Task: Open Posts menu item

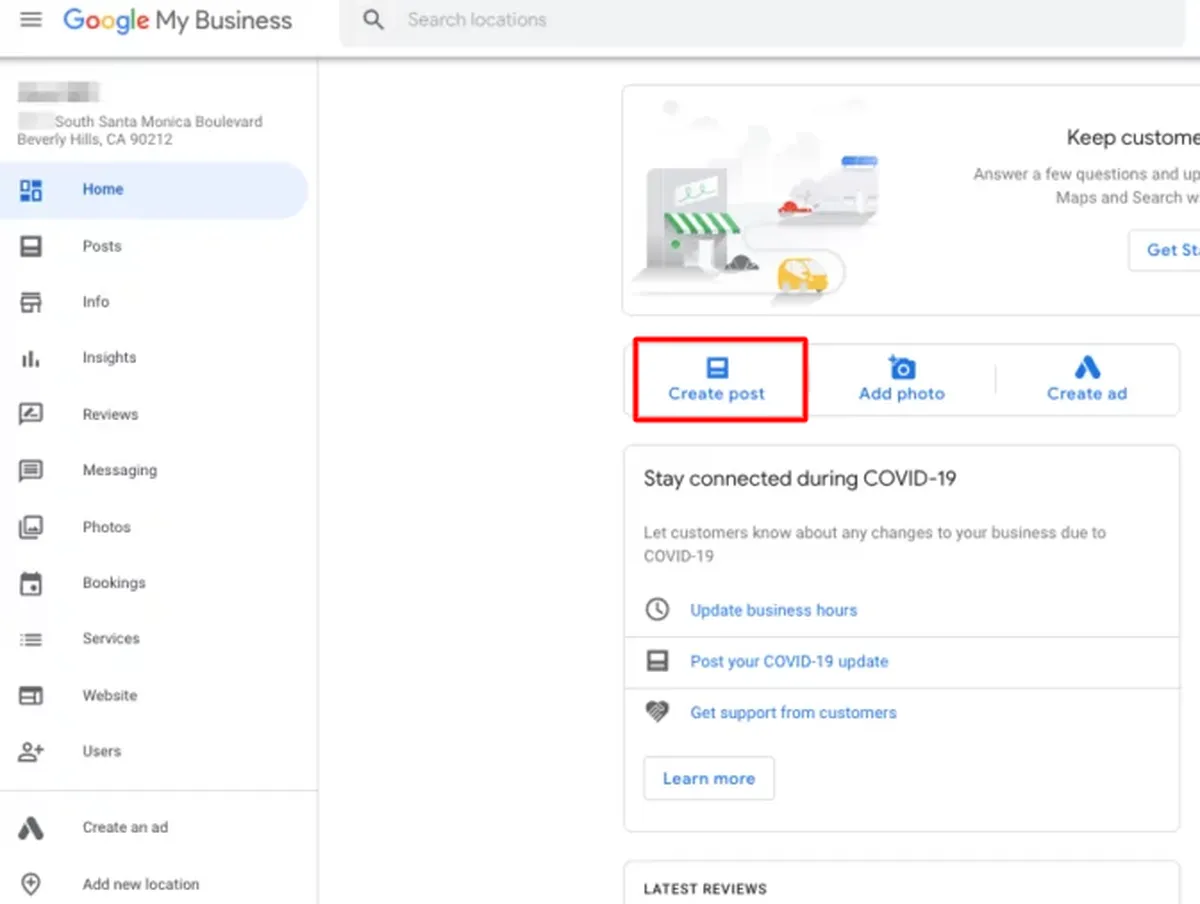Action: pos(102,246)
